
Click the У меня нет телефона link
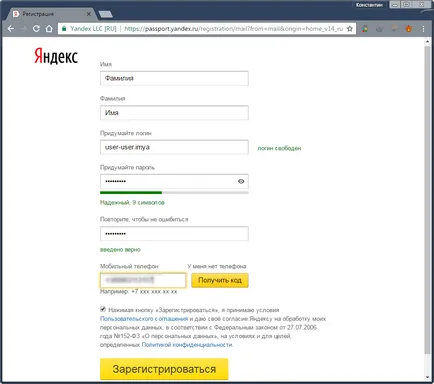(x=217, y=266)
